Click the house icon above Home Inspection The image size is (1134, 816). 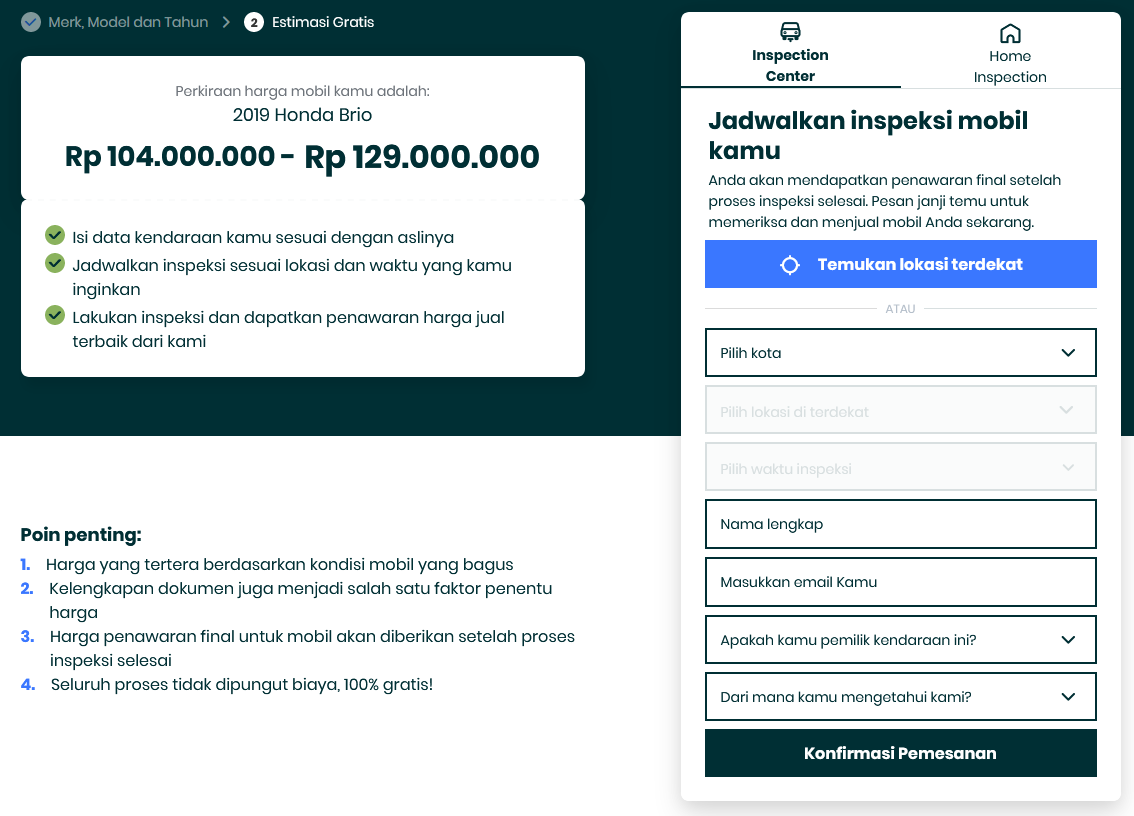1010,33
